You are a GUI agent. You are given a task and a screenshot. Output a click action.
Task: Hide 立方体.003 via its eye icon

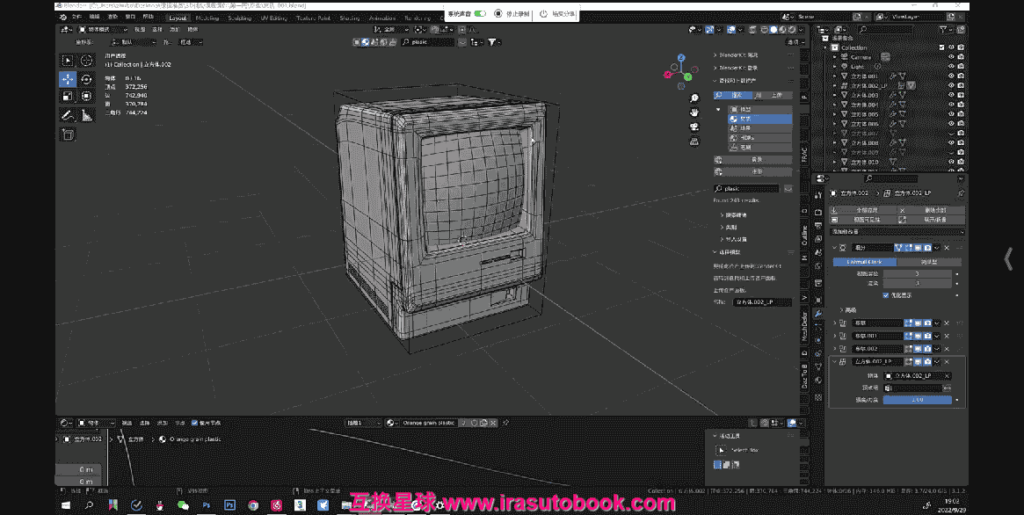click(x=951, y=95)
